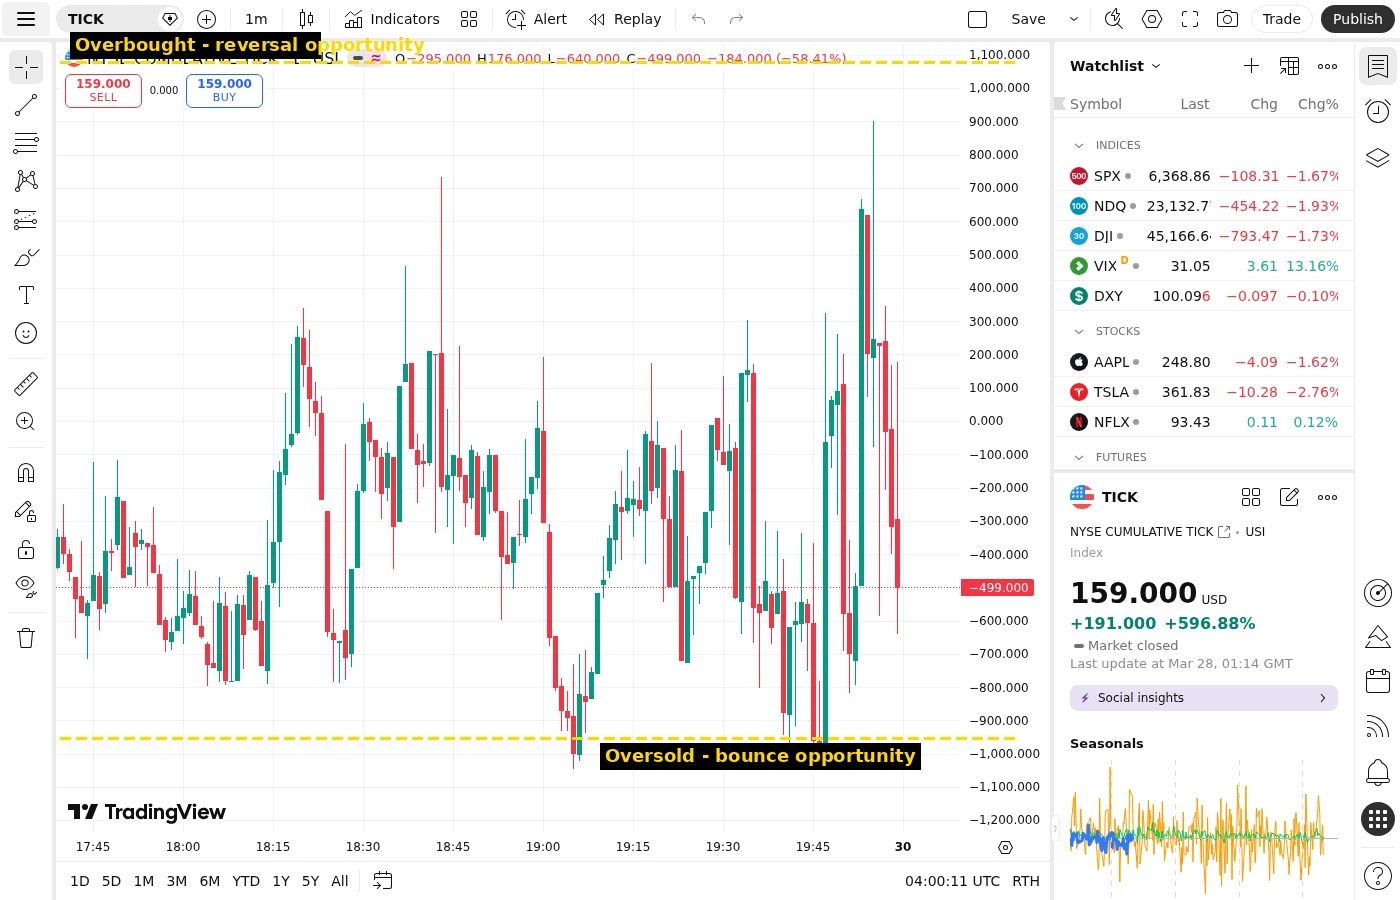Click the 159.000 SELL button

pos(103,90)
